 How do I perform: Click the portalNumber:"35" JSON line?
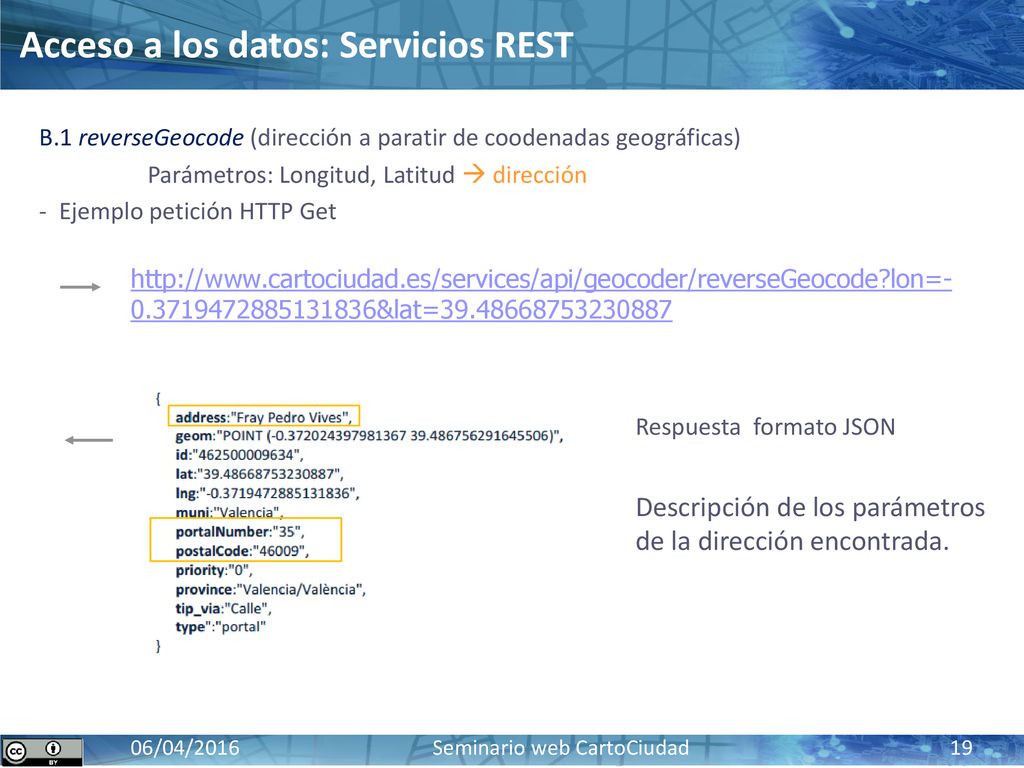pyautogui.click(x=240, y=532)
